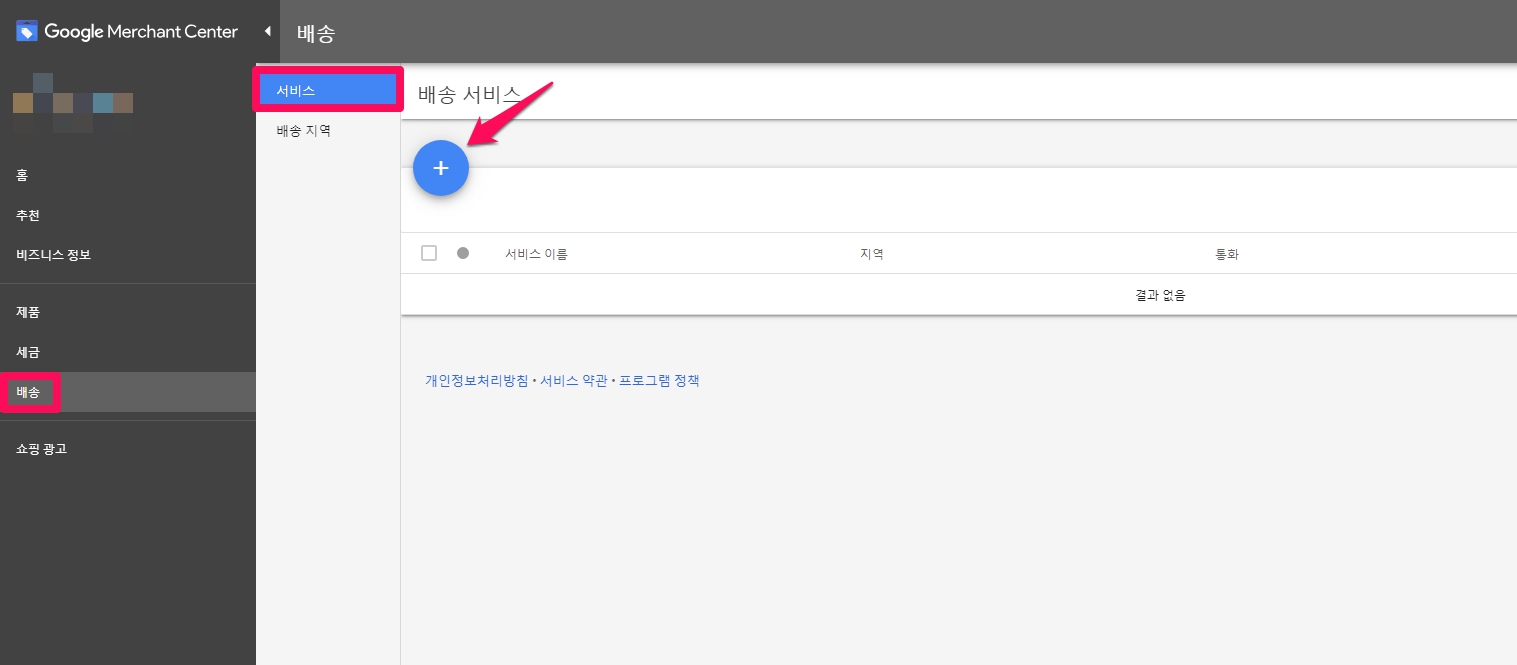Image resolution: width=1517 pixels, height=665 pixels.
Task: Click the gray status dot column header
Action: [462, 253]
